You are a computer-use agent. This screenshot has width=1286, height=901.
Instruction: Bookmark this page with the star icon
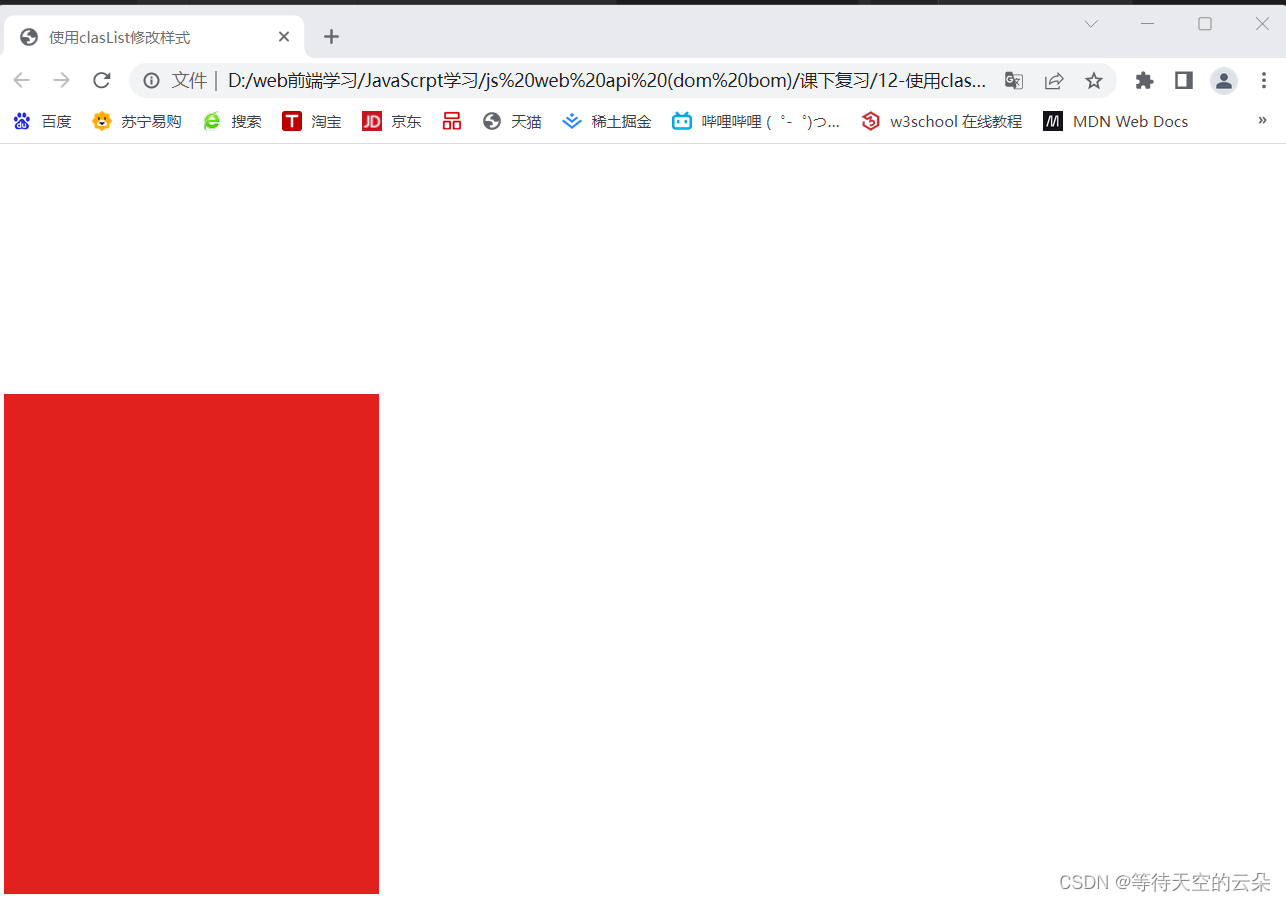pos(1094,80)
